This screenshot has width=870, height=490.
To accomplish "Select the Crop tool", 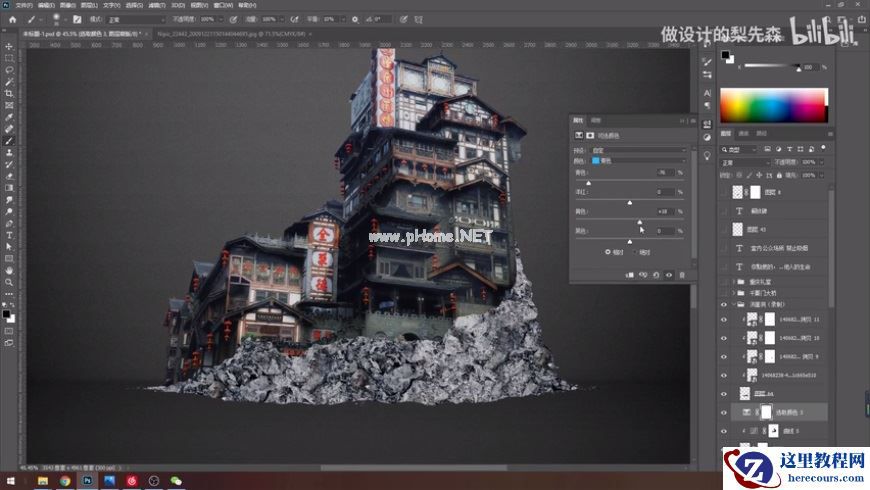I will click(x=9, y=93).
